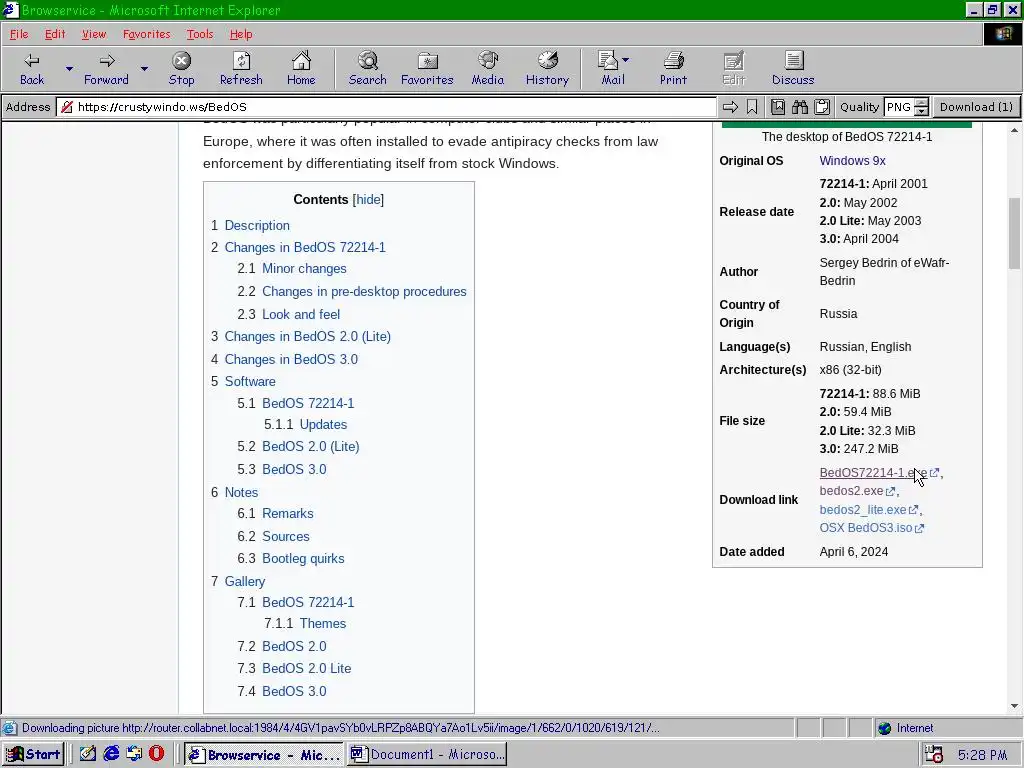Viewport: 1024px width, 768px height.
Task: Open the Forward history dropdown arrow
Action: point(144,69)
